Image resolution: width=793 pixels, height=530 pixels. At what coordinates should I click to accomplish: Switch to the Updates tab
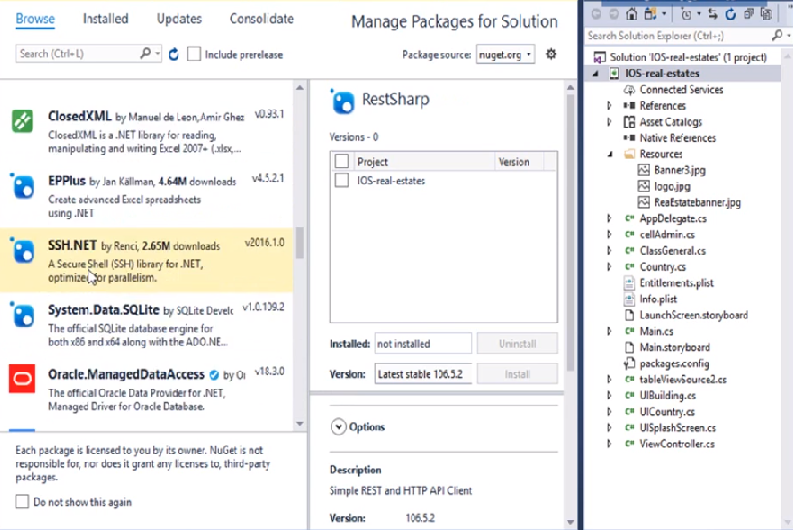coord(179,19)
